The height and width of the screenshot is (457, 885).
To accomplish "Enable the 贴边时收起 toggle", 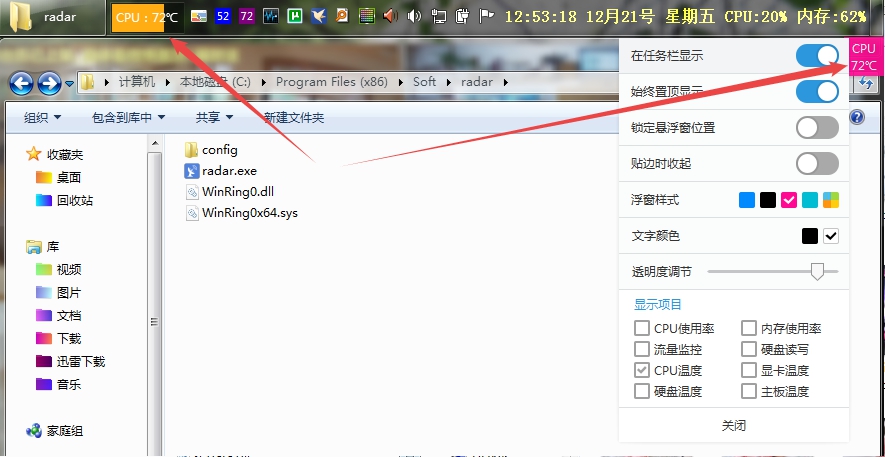I will 817,164.
